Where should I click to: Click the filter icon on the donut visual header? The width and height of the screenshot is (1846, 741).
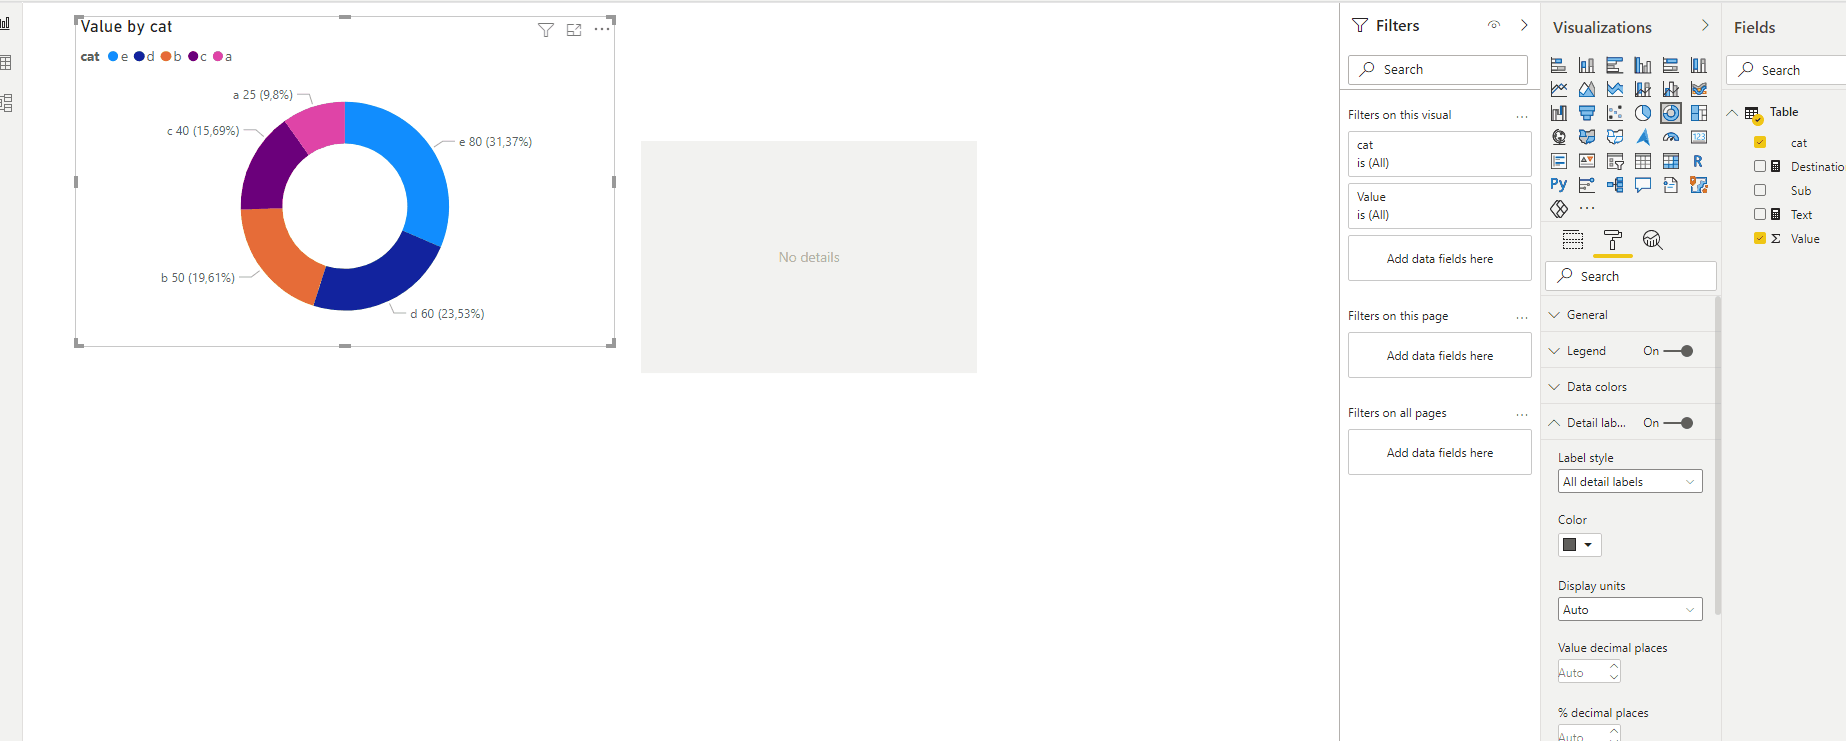click(546, 30)
